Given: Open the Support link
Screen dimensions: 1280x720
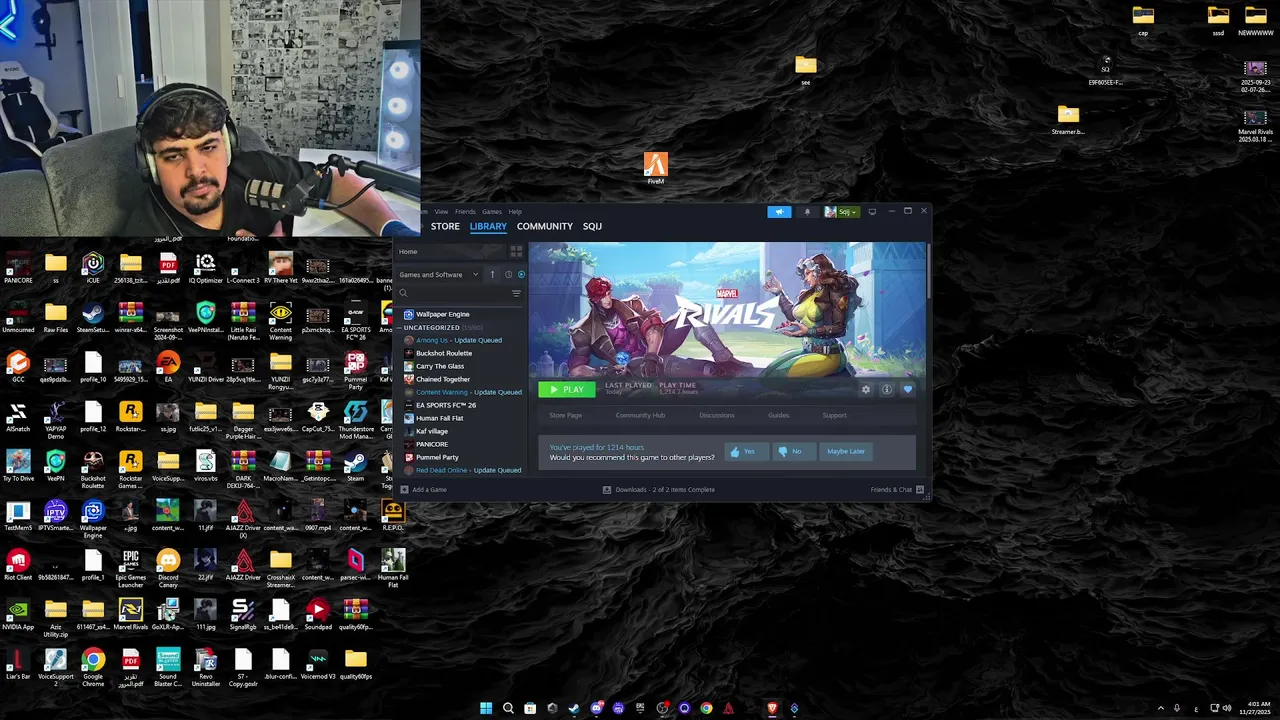Looking at the screenshot, I should pos(834,415).
